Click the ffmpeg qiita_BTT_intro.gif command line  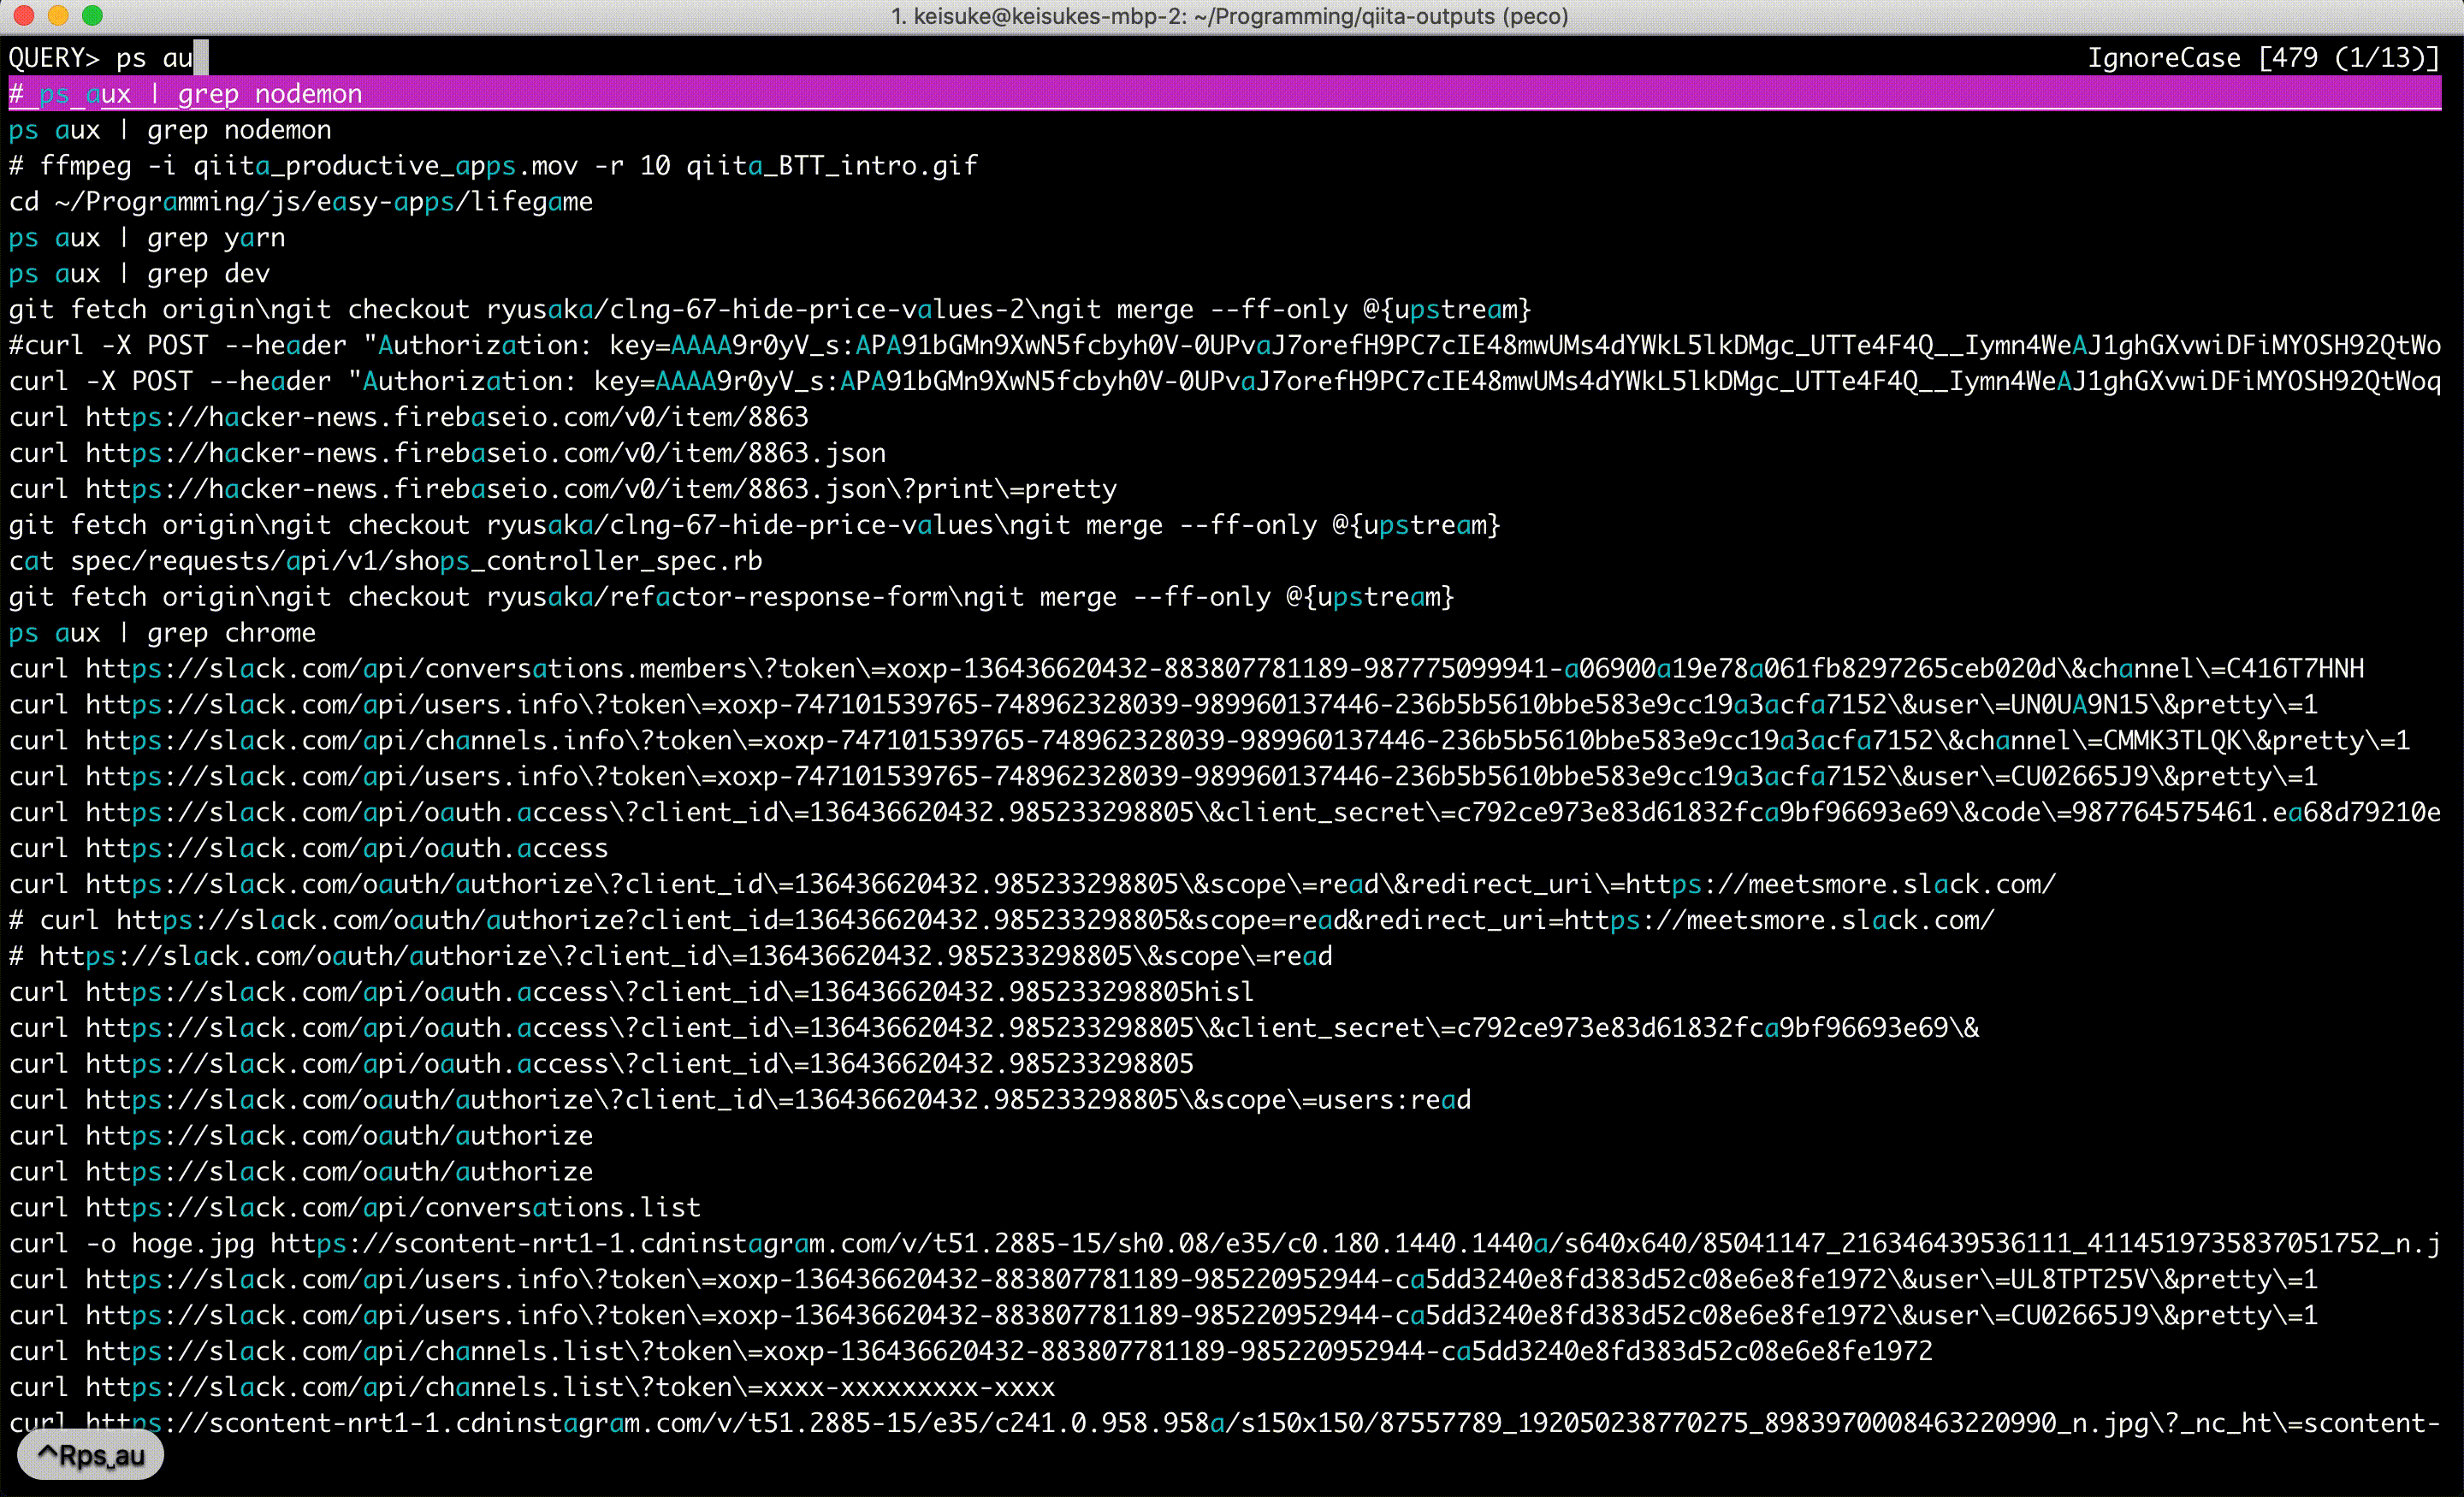click(493, 166)
